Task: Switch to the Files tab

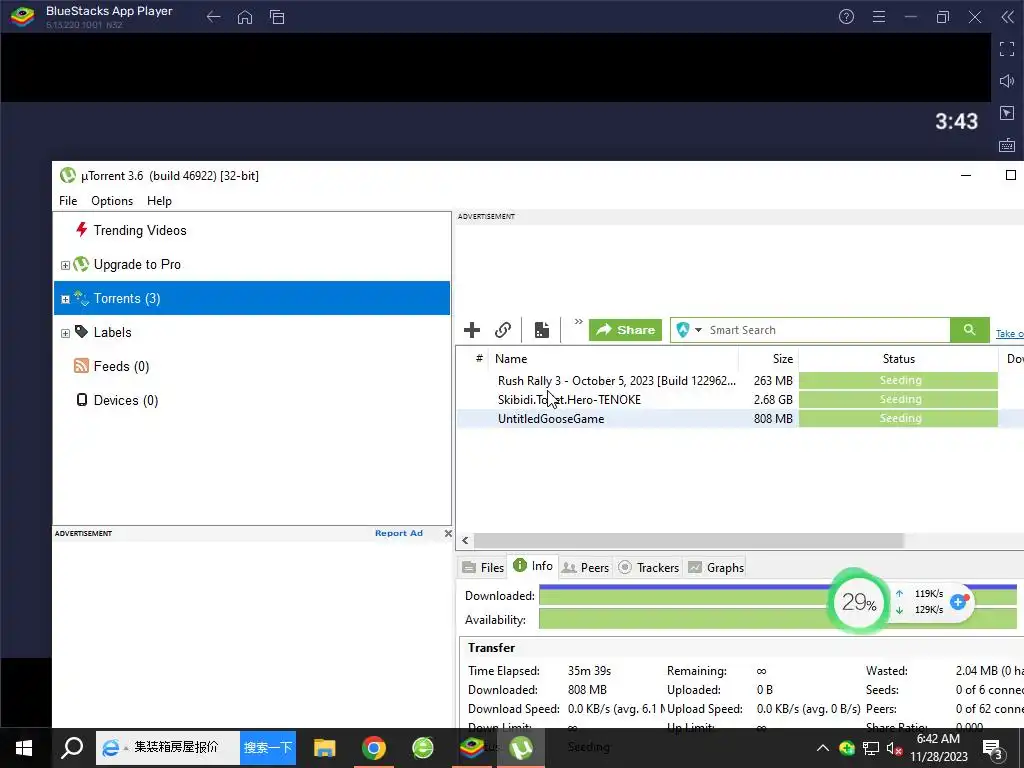Action: pyautogui.click(x=483, y=568)
